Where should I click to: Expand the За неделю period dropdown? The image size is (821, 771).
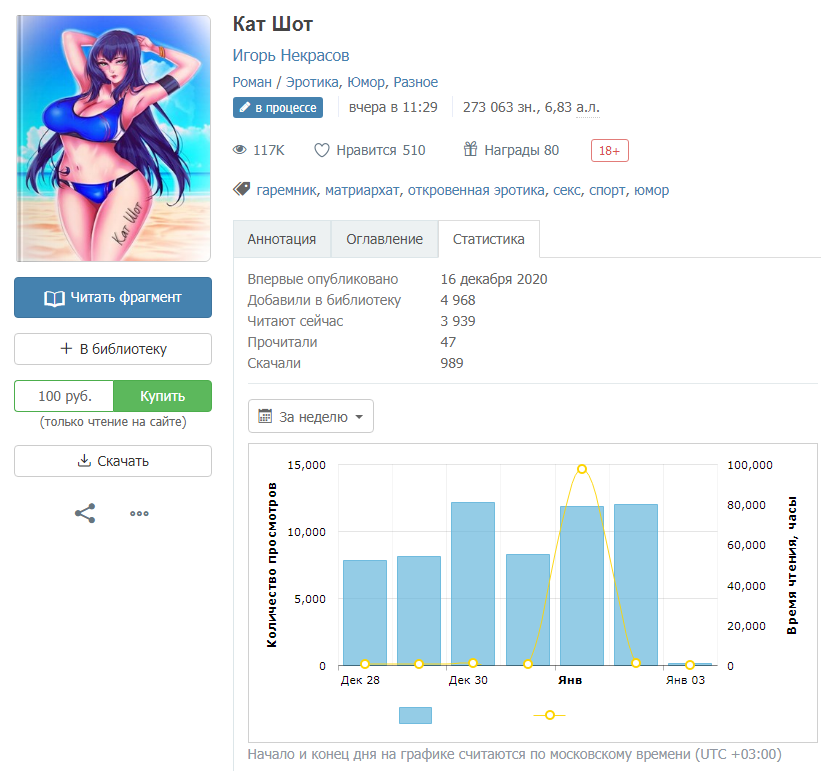tap(310, 417)
